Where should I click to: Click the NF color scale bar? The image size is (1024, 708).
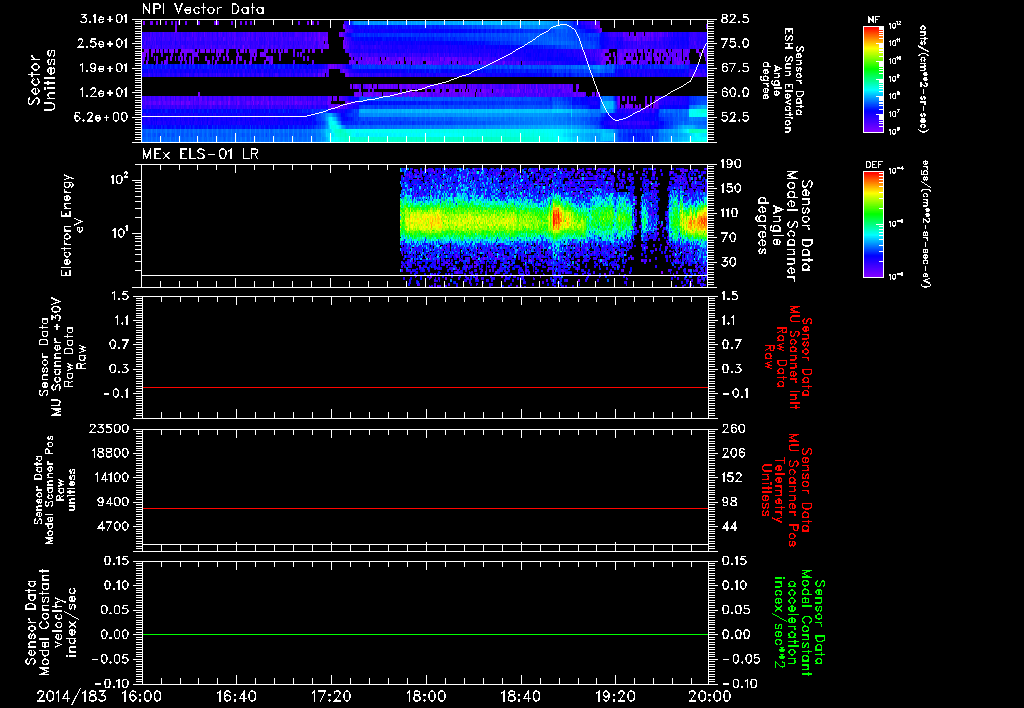873,79
